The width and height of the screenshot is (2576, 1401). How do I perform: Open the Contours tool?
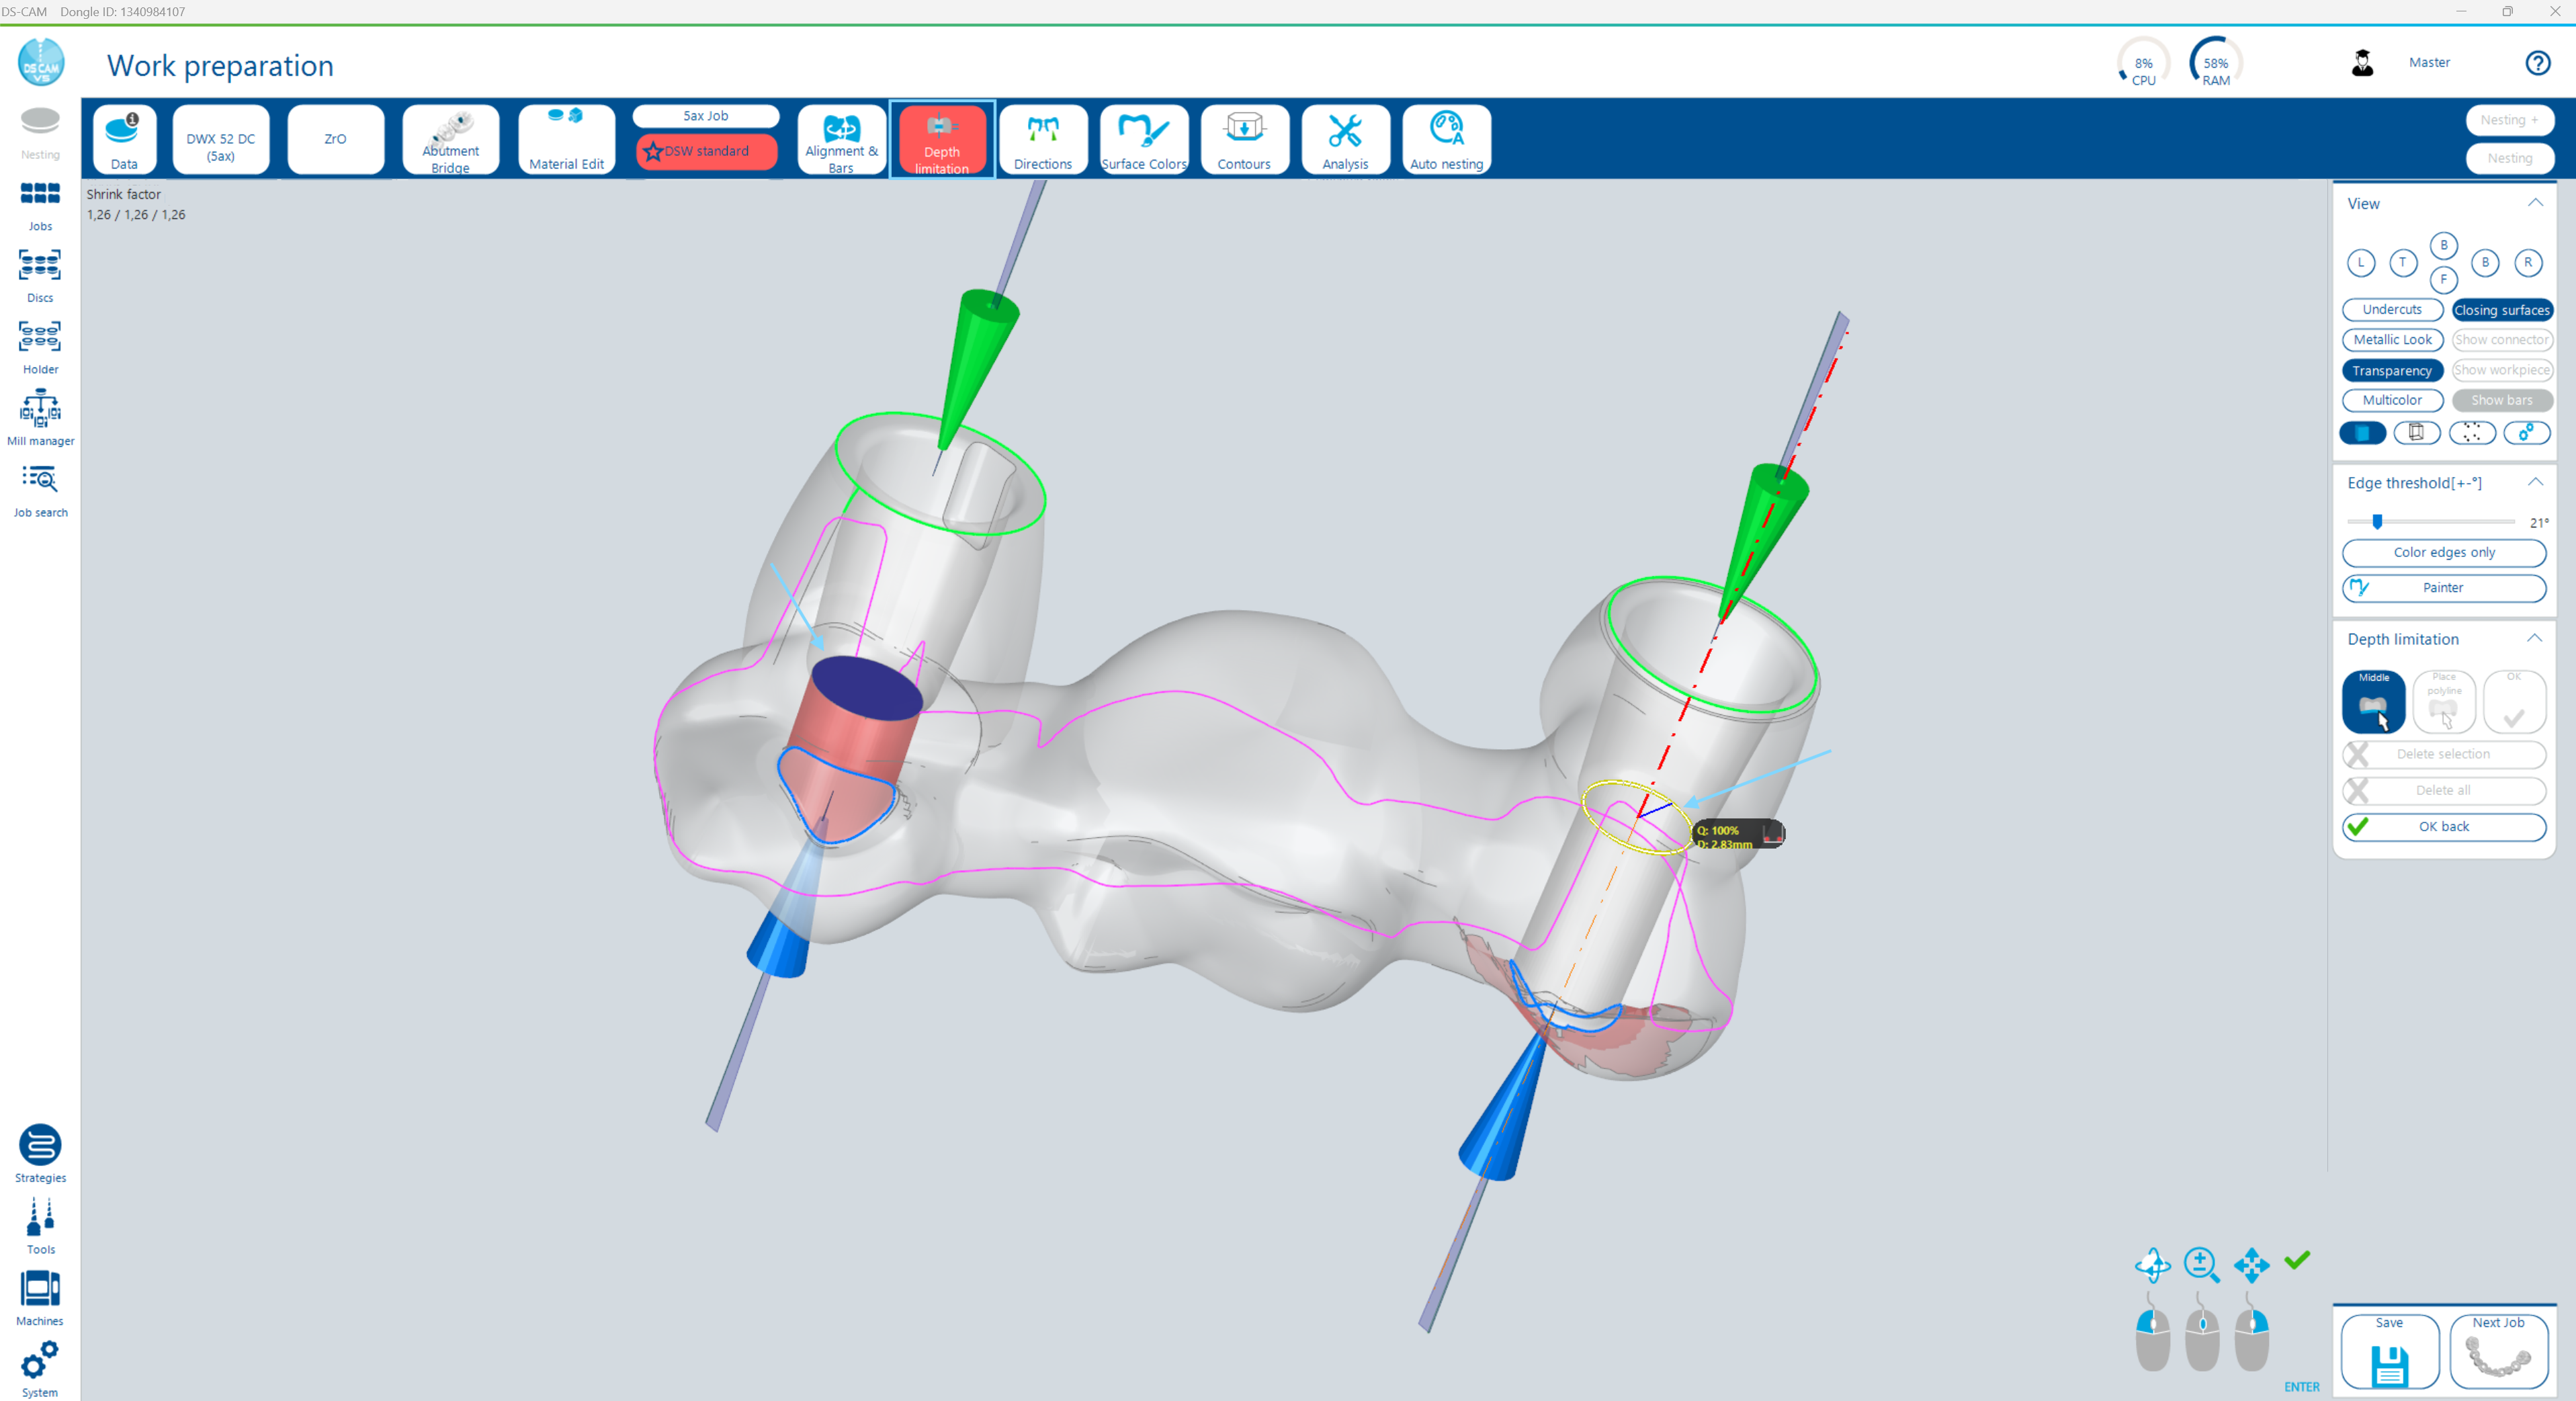click(x=1244, y=139)
